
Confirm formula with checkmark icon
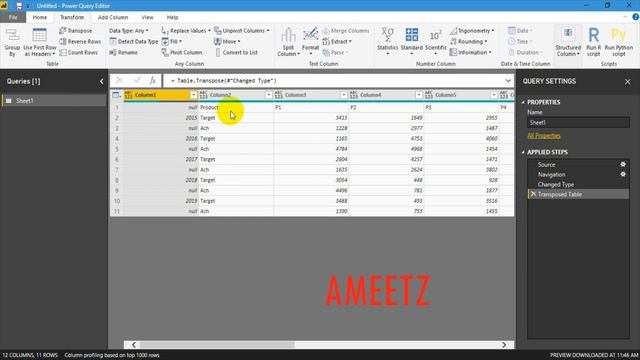click(x=137, y=80)
